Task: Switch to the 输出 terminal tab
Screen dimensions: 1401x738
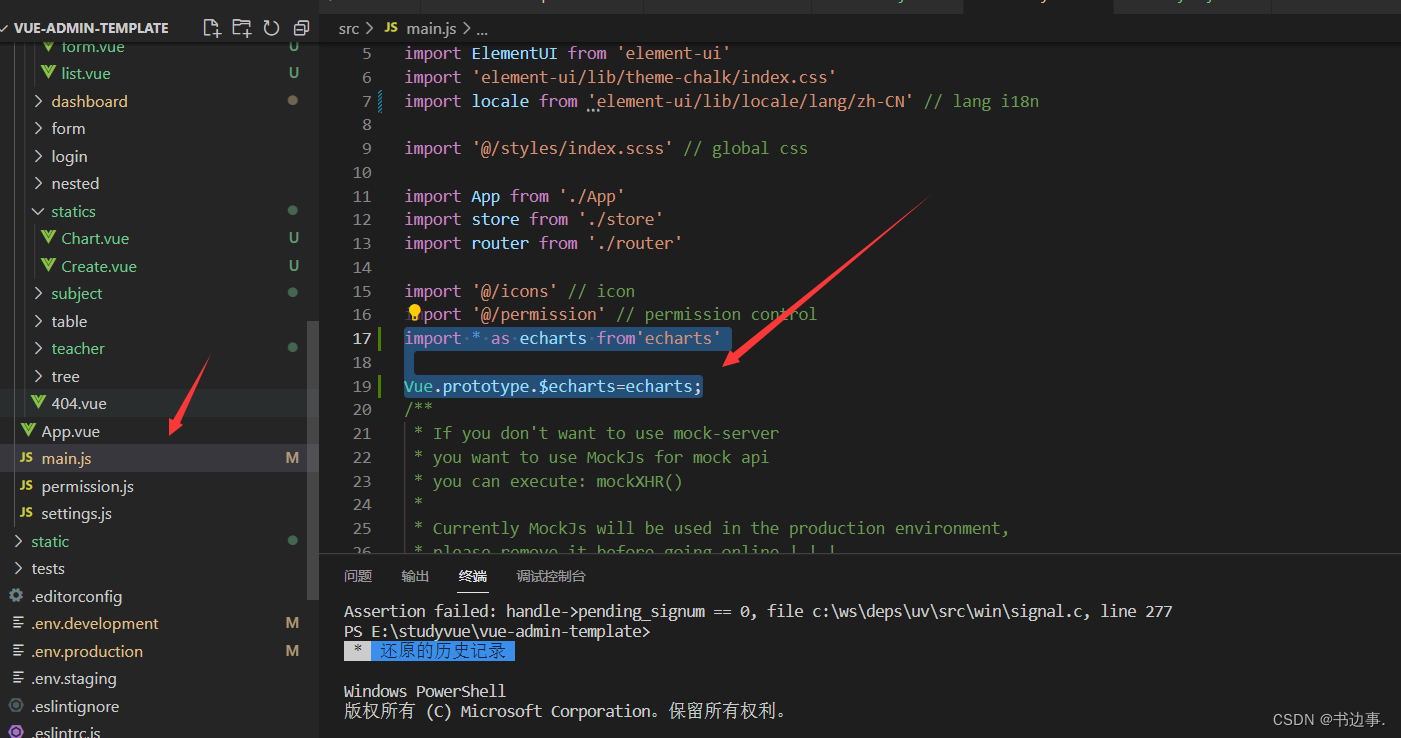Action: pos(414,576)
